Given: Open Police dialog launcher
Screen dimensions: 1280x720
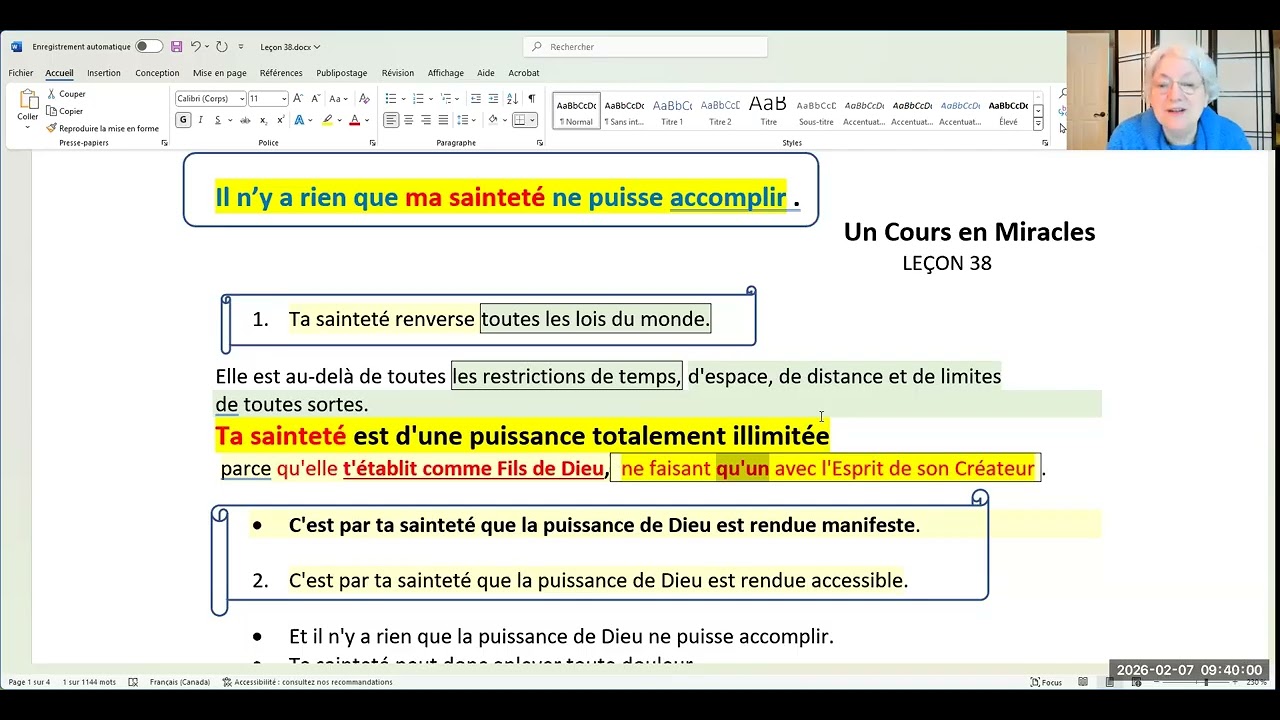Looking at the screenshot, I should [372, 143].
